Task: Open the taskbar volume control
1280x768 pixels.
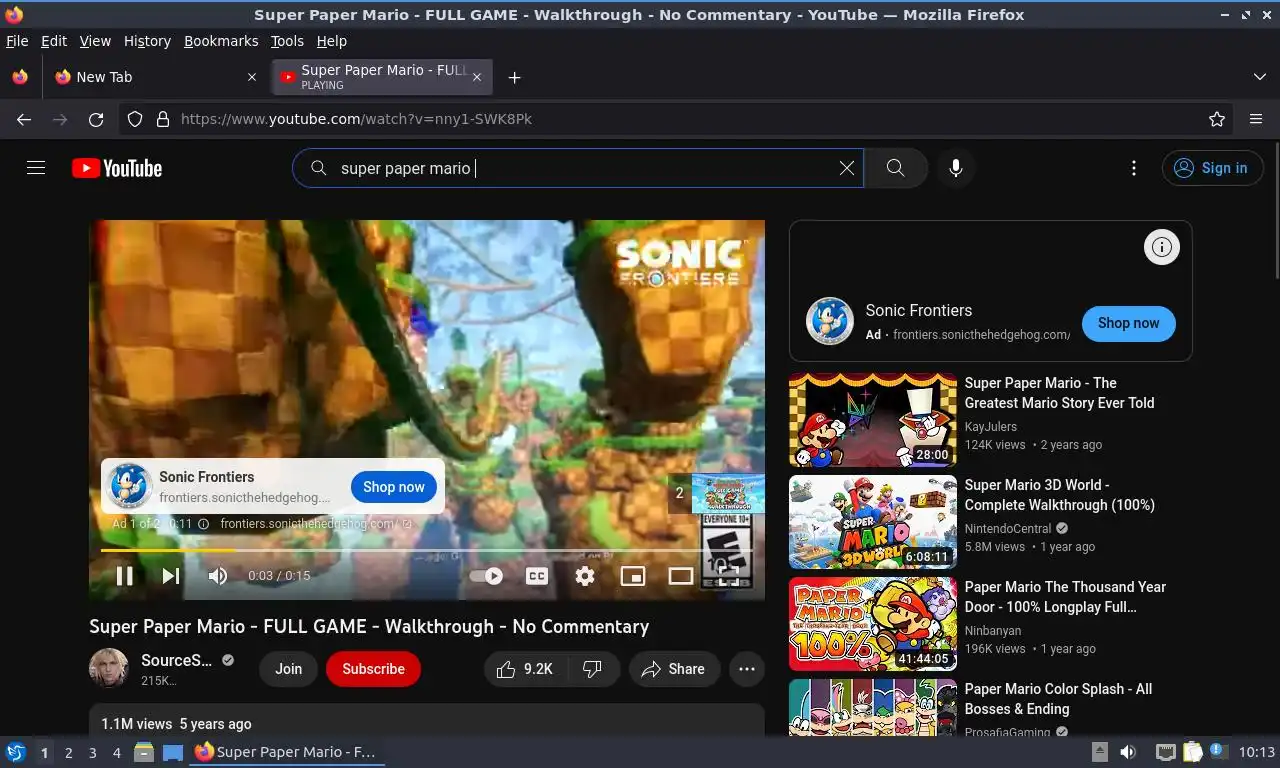Action: (1128, 752)
